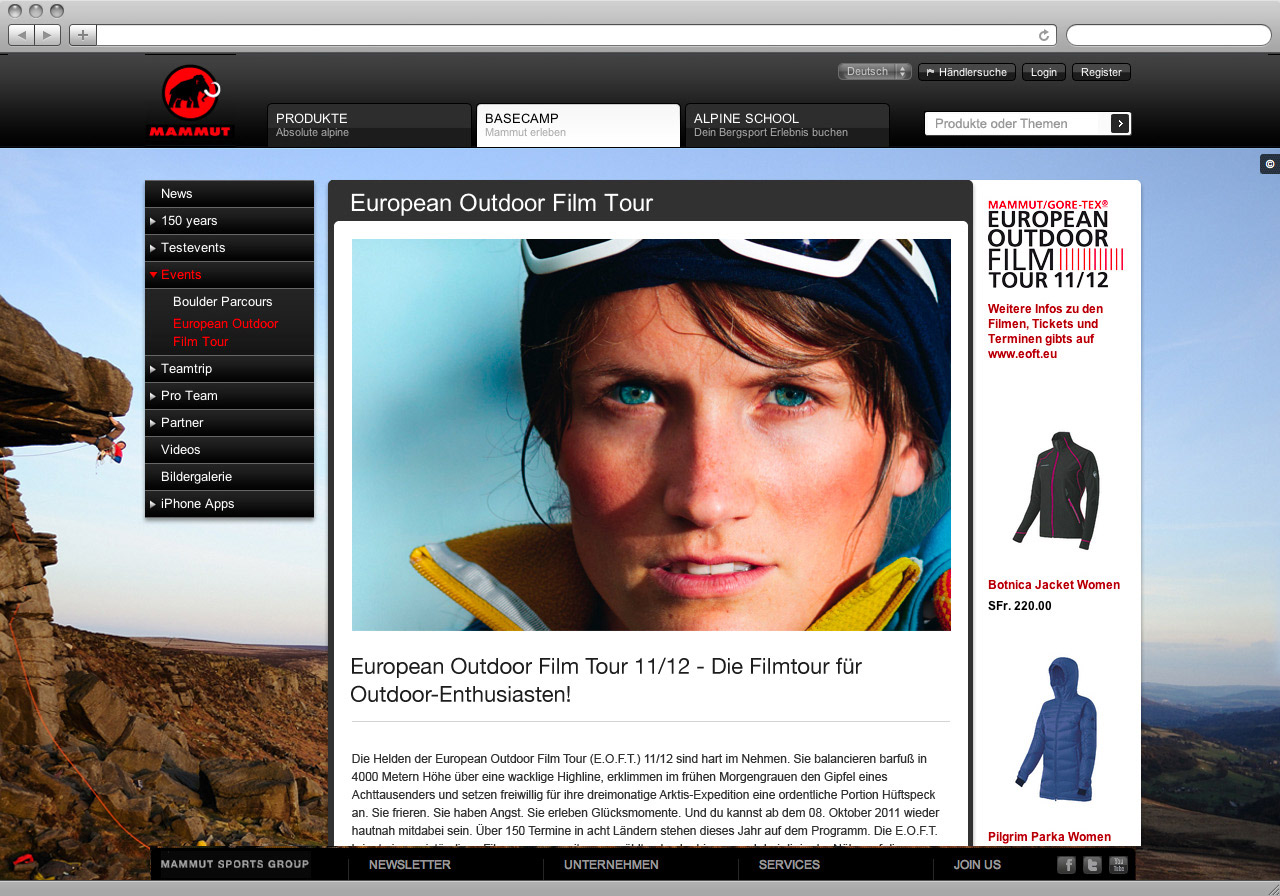This screenshot has width=1280, height=896.
Task: Open Mammut Facebook page icon
Action: coord(1066,865)
